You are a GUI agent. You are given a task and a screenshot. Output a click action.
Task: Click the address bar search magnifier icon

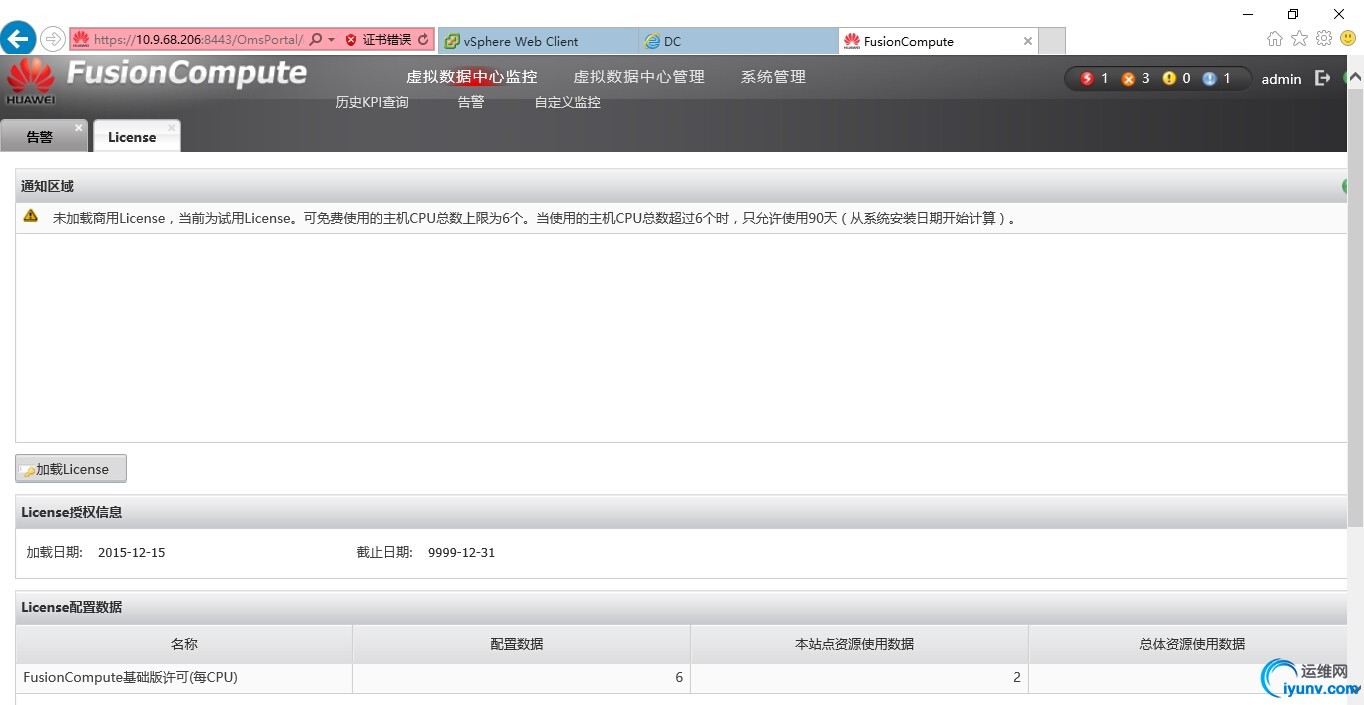pyautogui.click(x=317, y=40)
